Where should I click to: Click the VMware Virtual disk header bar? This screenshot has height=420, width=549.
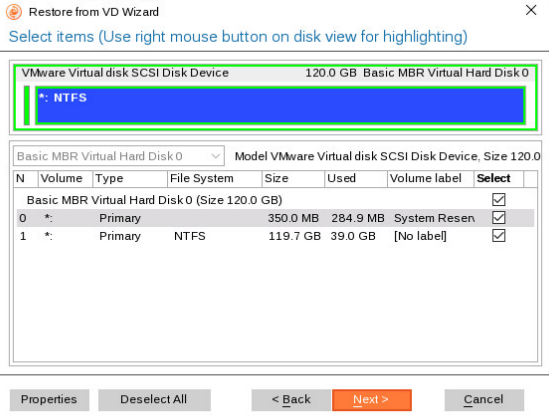pyautogui.click(x=275, y=73)
